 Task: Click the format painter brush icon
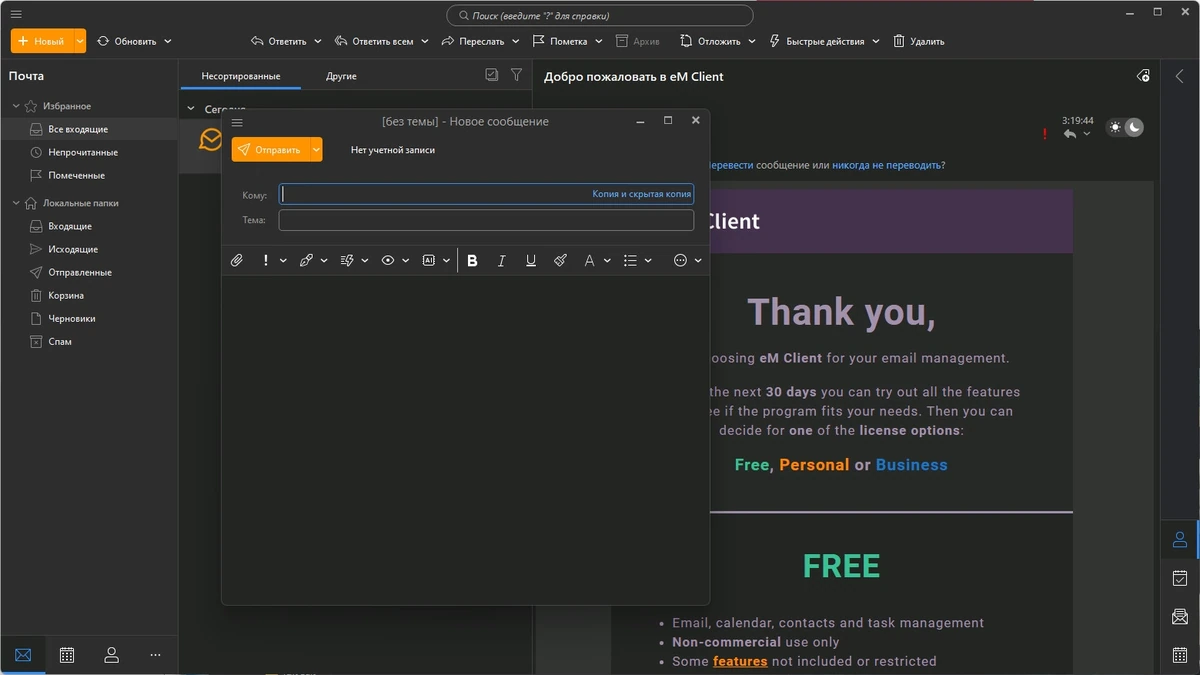(560, 260)
